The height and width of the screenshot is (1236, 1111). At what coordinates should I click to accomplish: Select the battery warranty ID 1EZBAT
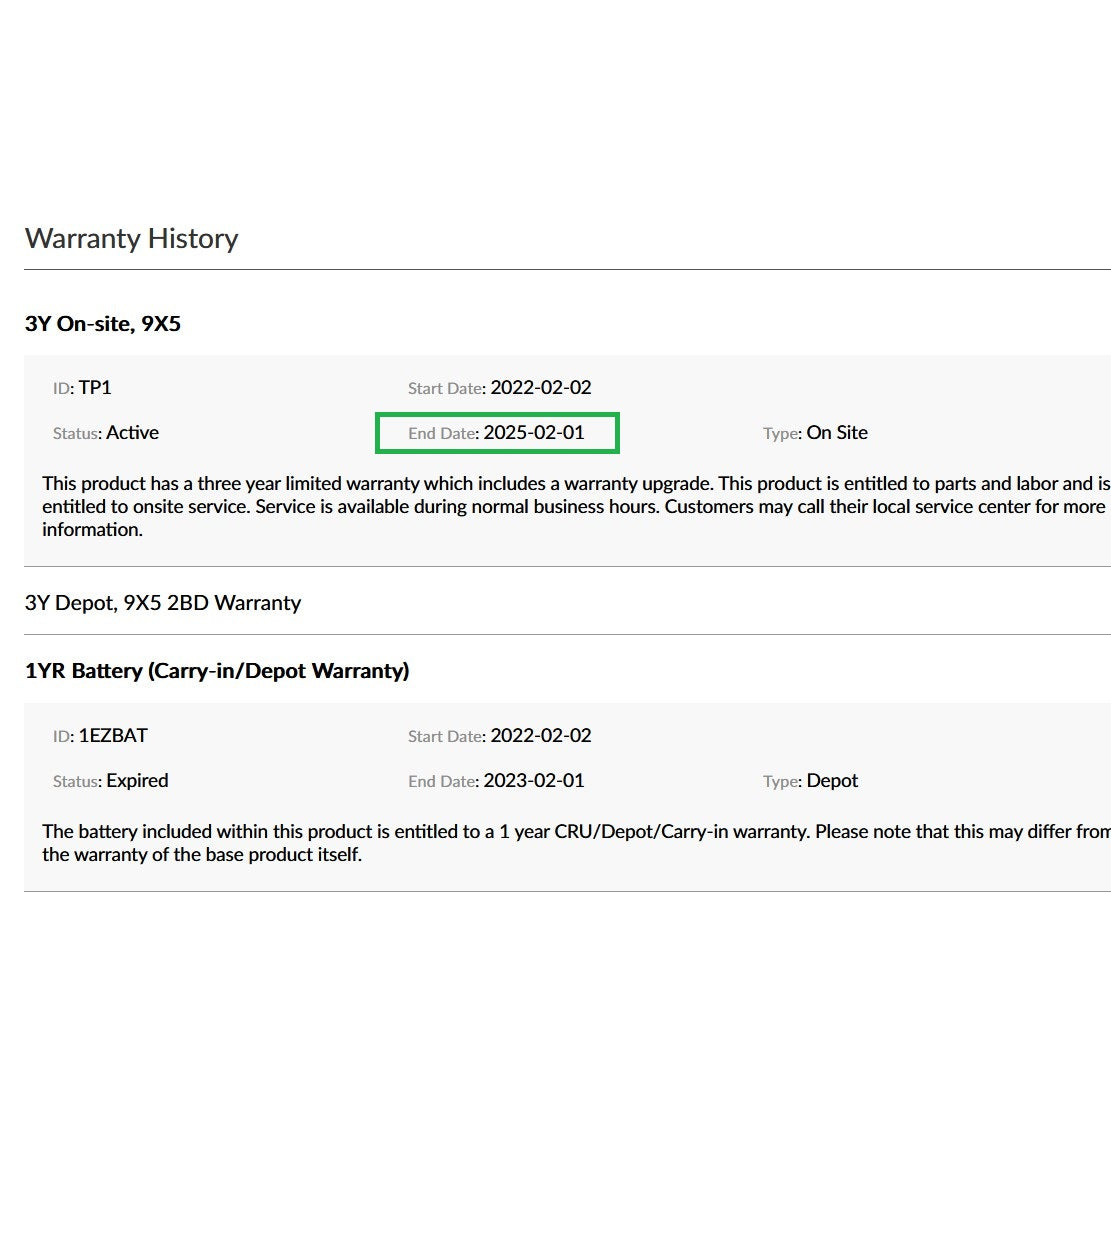click(113, 736)
